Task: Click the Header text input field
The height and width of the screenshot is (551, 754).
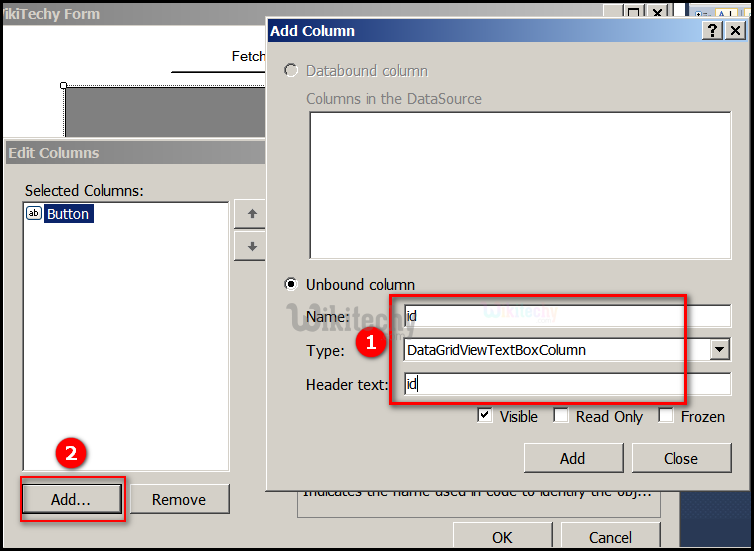Action: click(566, 384)
